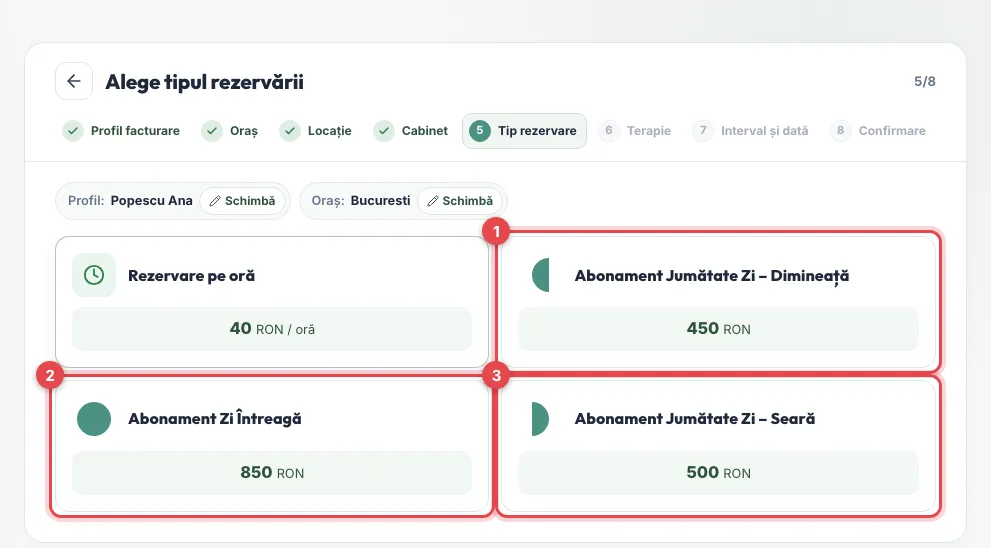
Task: Click the full-circle full-day subscription icon
Action: [94, 418]
